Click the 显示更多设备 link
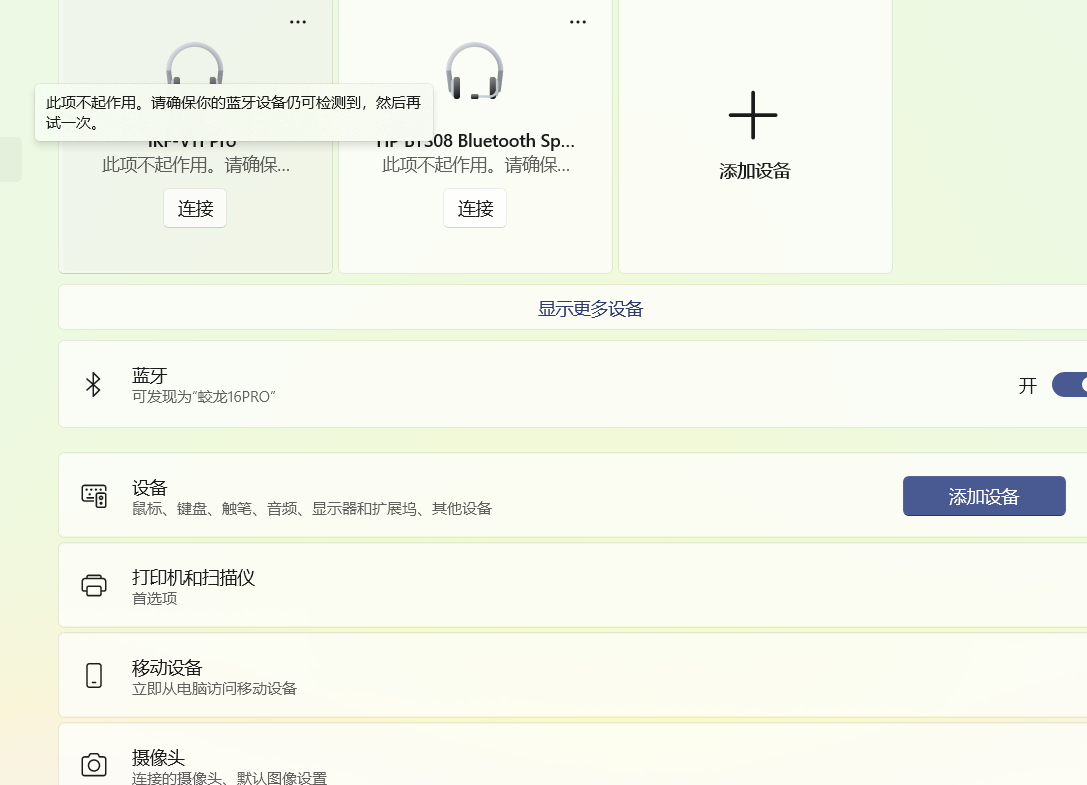Image resolution: width=1087 pixels, height=785 pixels. point(591,309)
